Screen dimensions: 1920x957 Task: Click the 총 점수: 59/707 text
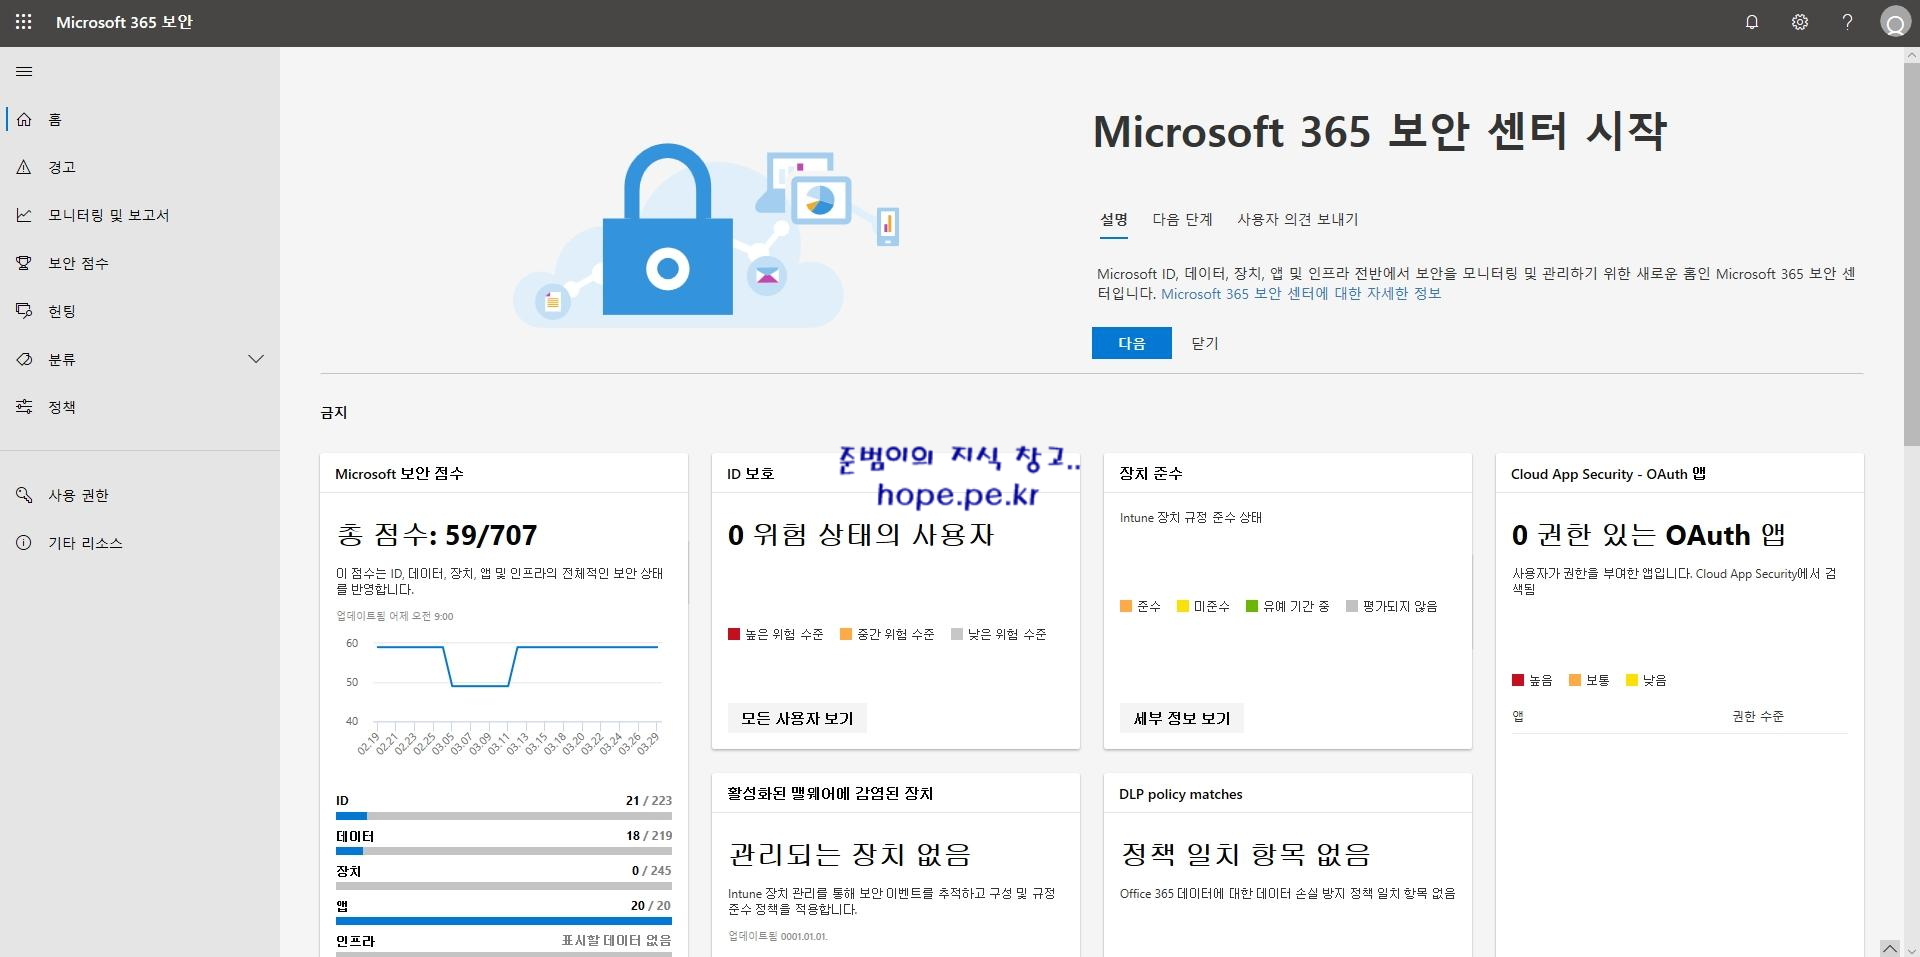click(437, 535)
